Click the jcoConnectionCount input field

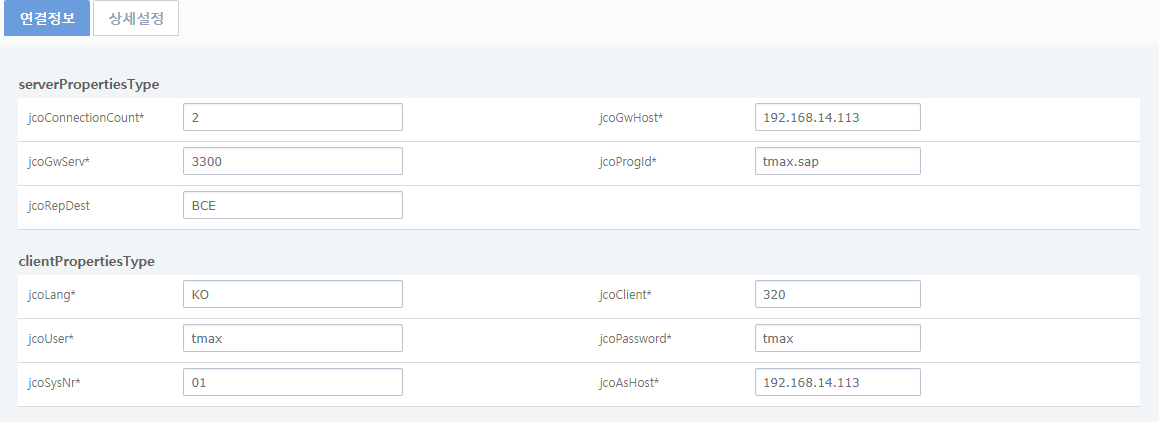(293, 117)
